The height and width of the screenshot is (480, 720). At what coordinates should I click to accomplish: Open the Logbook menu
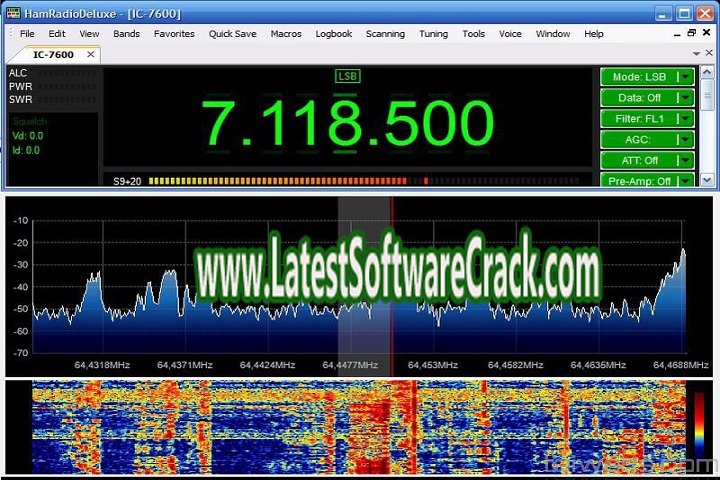[x=333, y=34]
